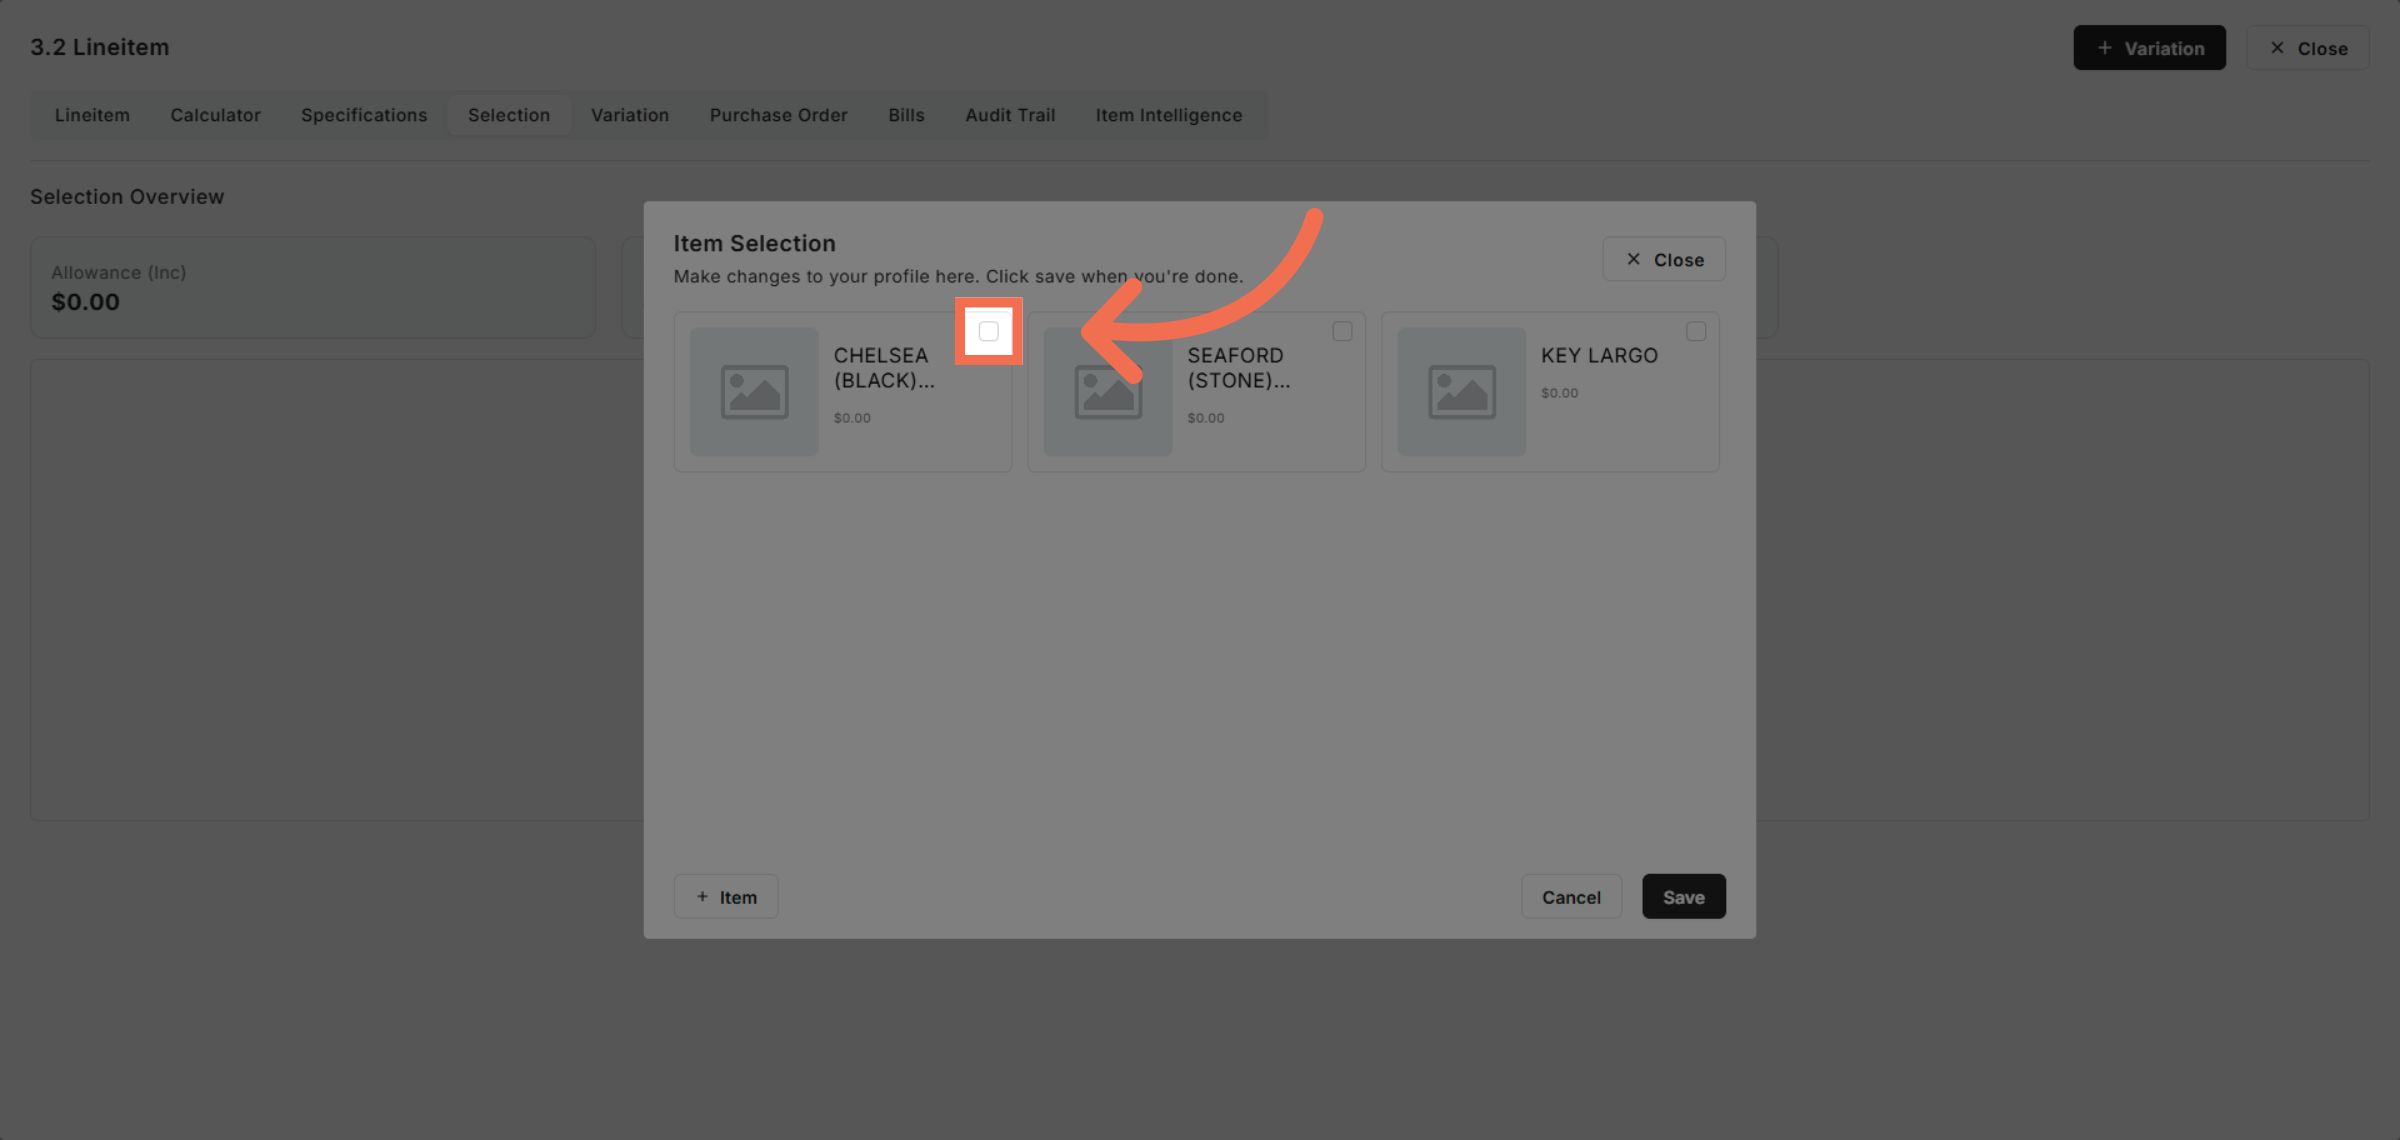Open the Specifications tab
The height and width of the screenshot is (1140, 2400).
point(363,115)
